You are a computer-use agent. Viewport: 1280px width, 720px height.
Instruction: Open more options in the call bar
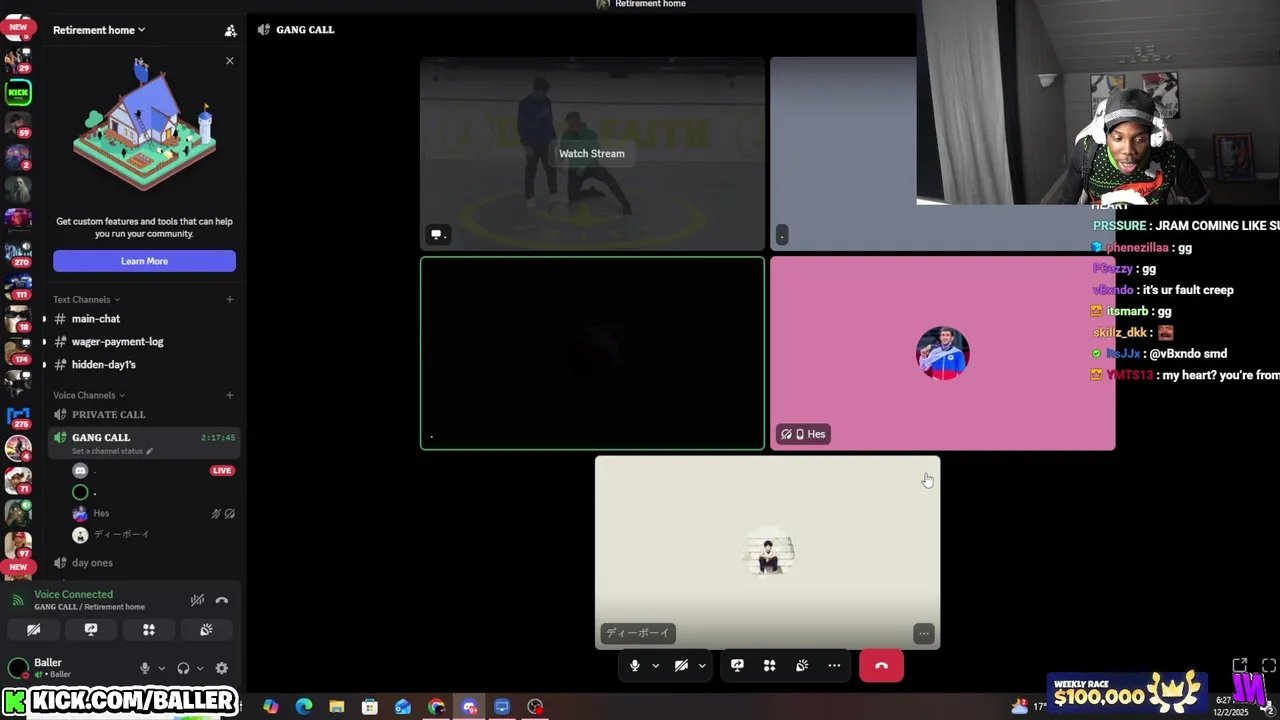tap(834, 666)
